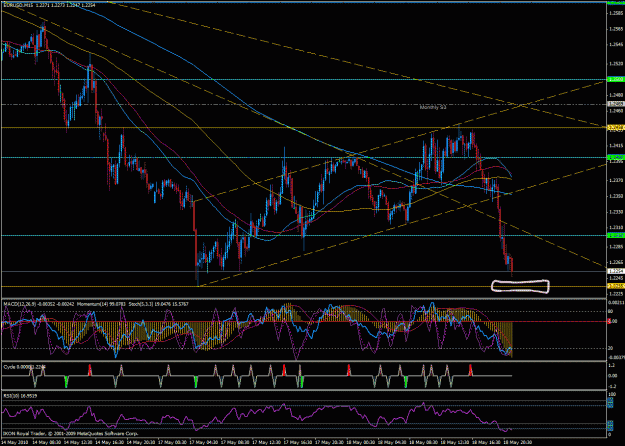The width and height of the screenshot is (625, 446).
Task: Click the 1.2520 price scale value
Action: (x=616, y=64)
